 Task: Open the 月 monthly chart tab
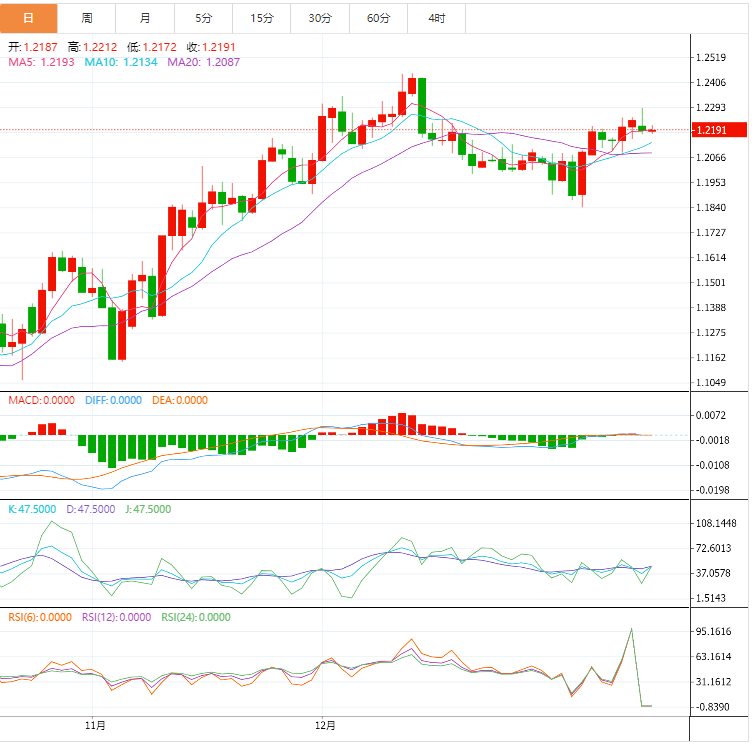click(145, 18)
